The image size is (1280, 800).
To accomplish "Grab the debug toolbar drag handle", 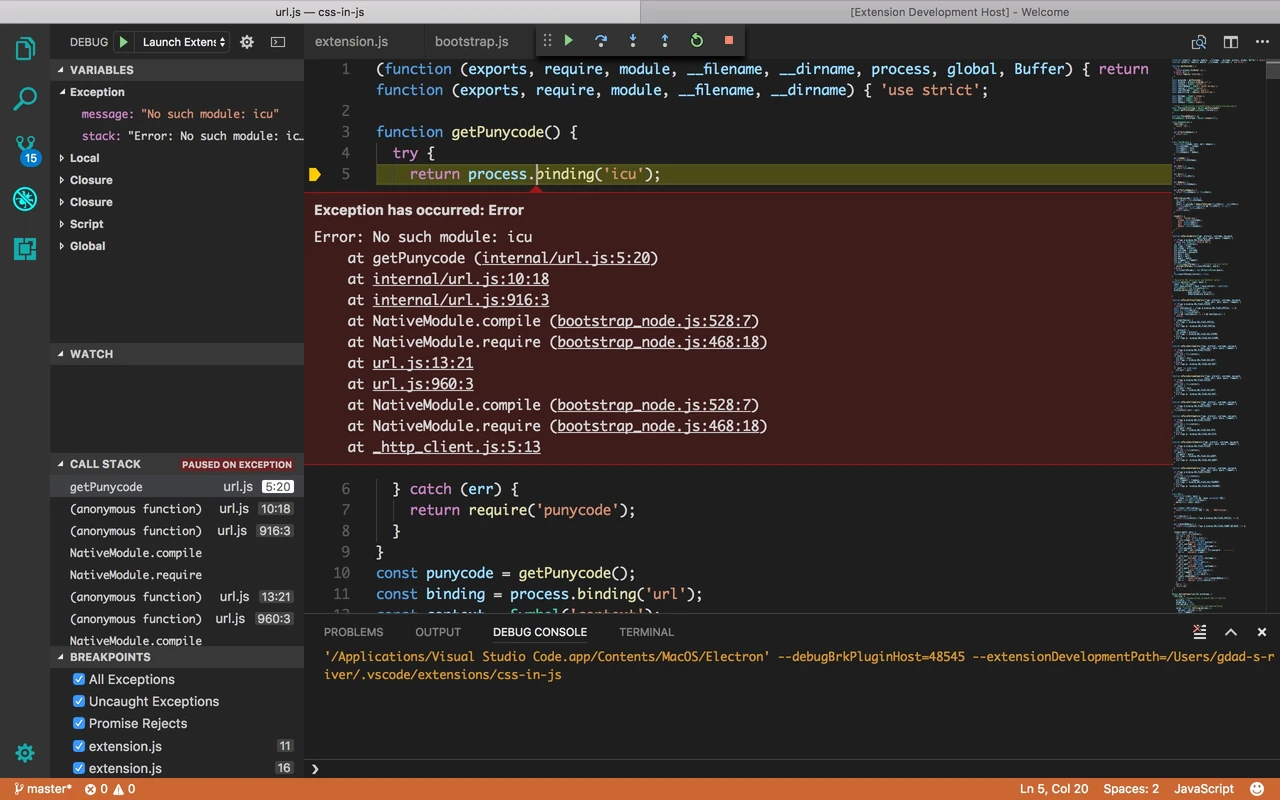I will (547, 41).
